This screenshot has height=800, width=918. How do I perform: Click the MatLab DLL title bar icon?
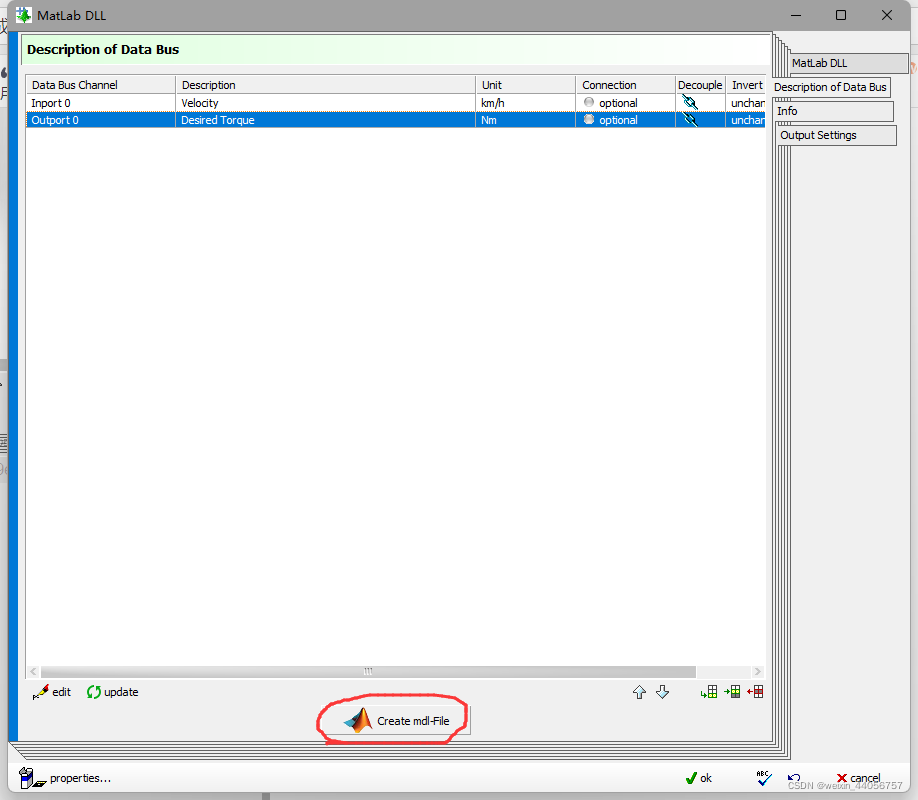(x=24, y=15)
